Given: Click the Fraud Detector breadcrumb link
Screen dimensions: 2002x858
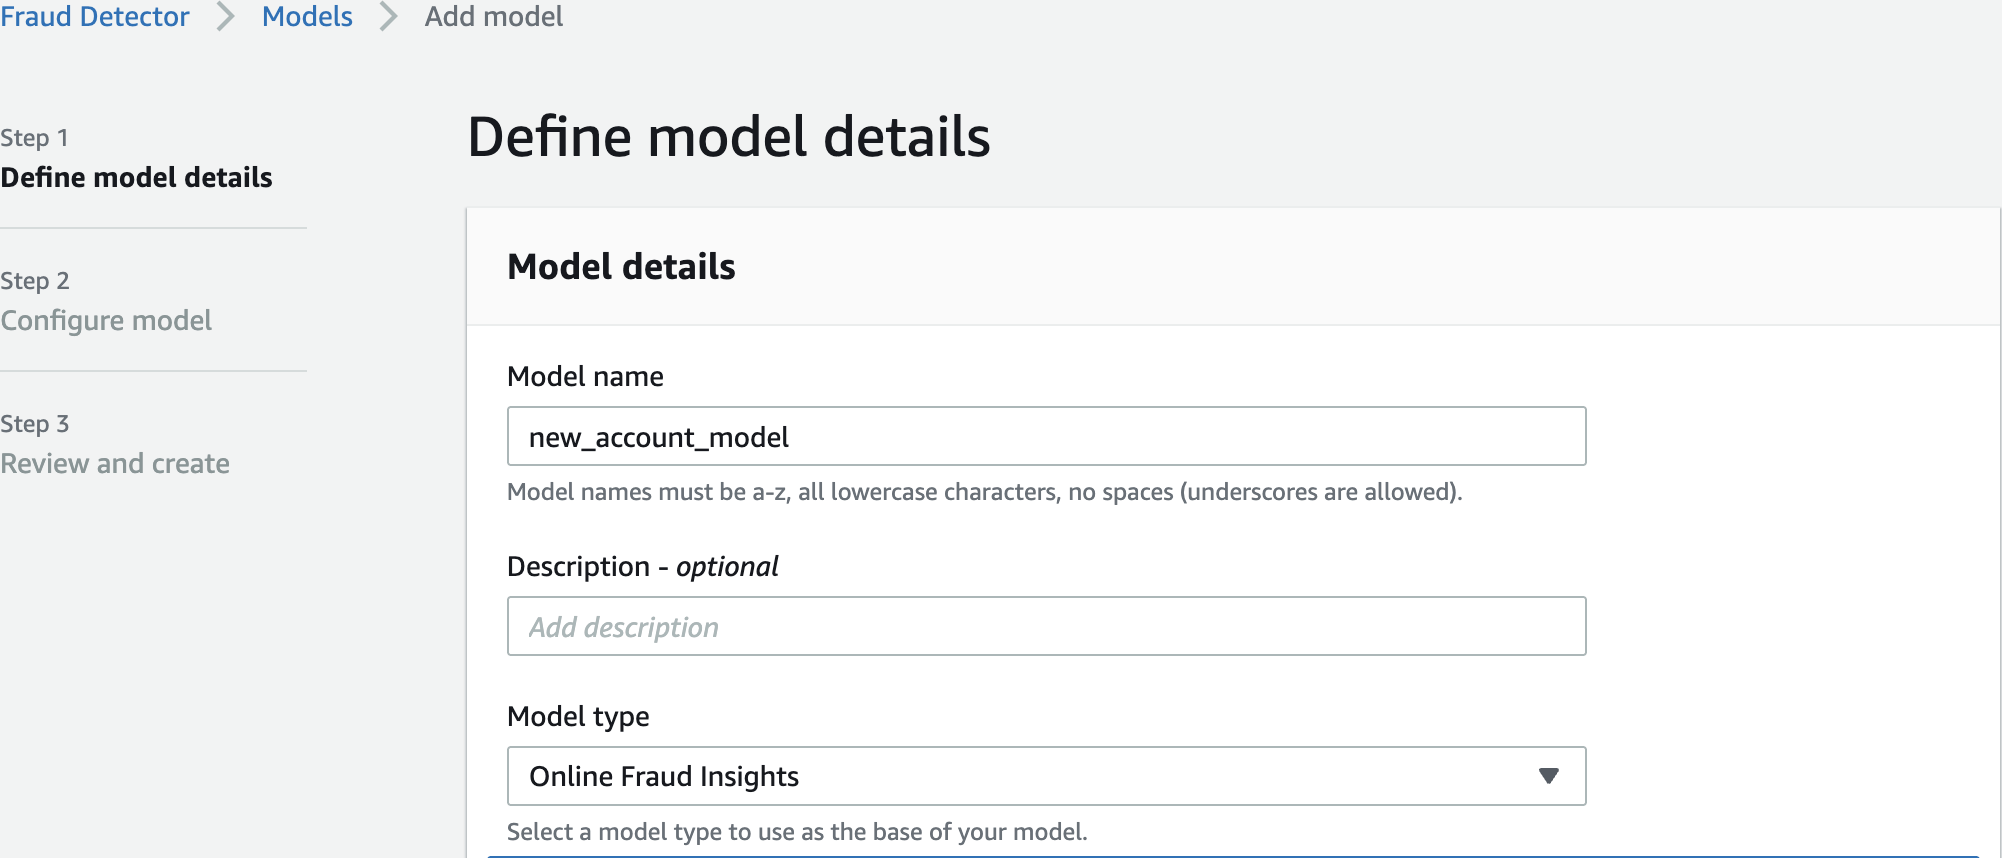Looking at the screenshot, I should [x=95, y=17].
